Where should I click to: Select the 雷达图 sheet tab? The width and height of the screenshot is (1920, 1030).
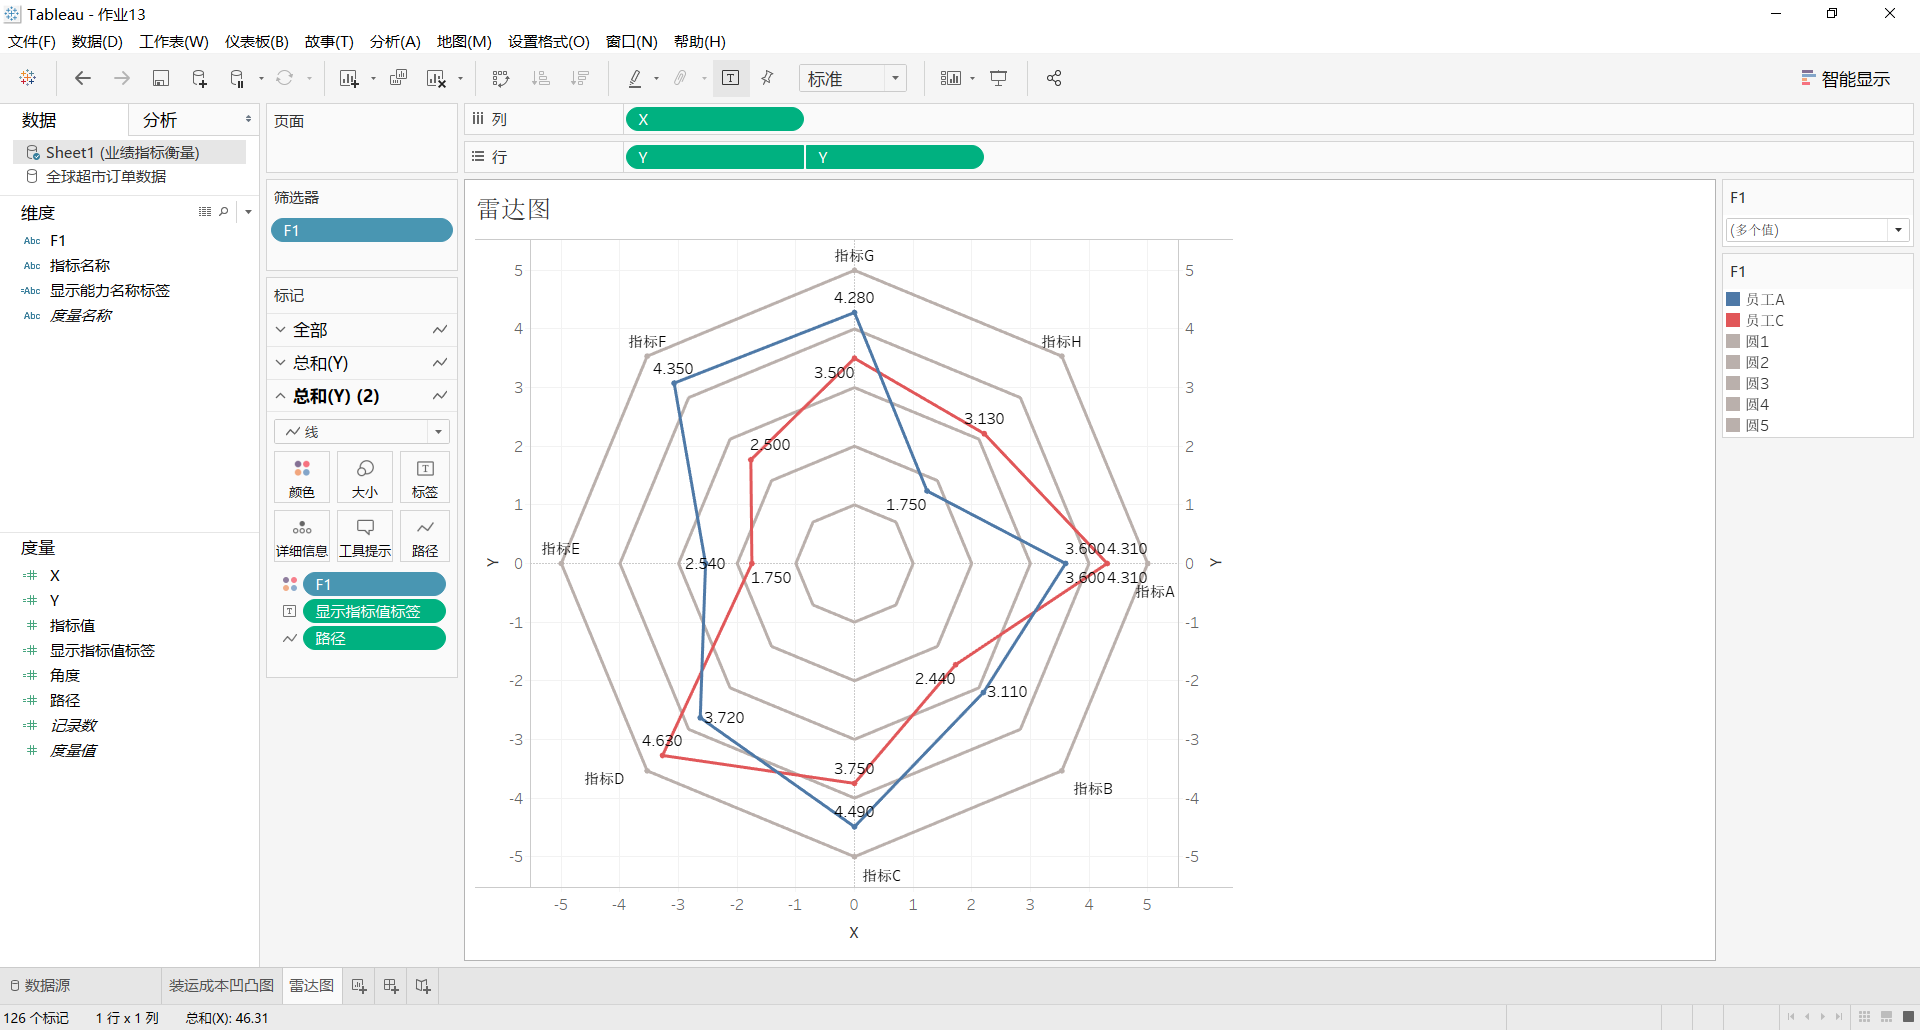click(311, 986)
